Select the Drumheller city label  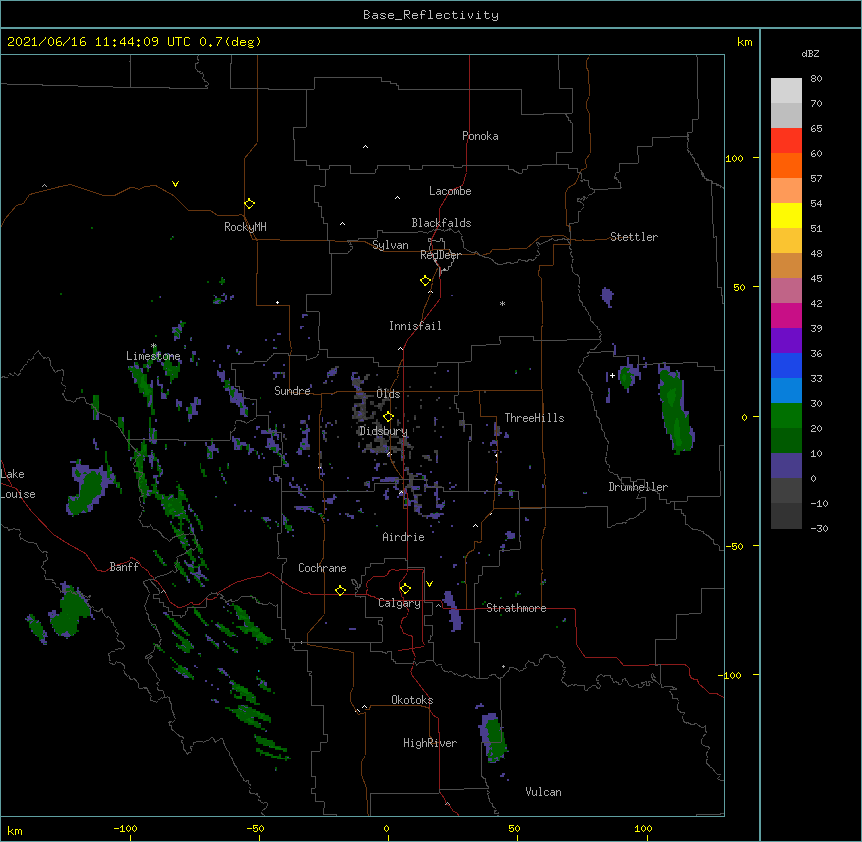point(638,487)
